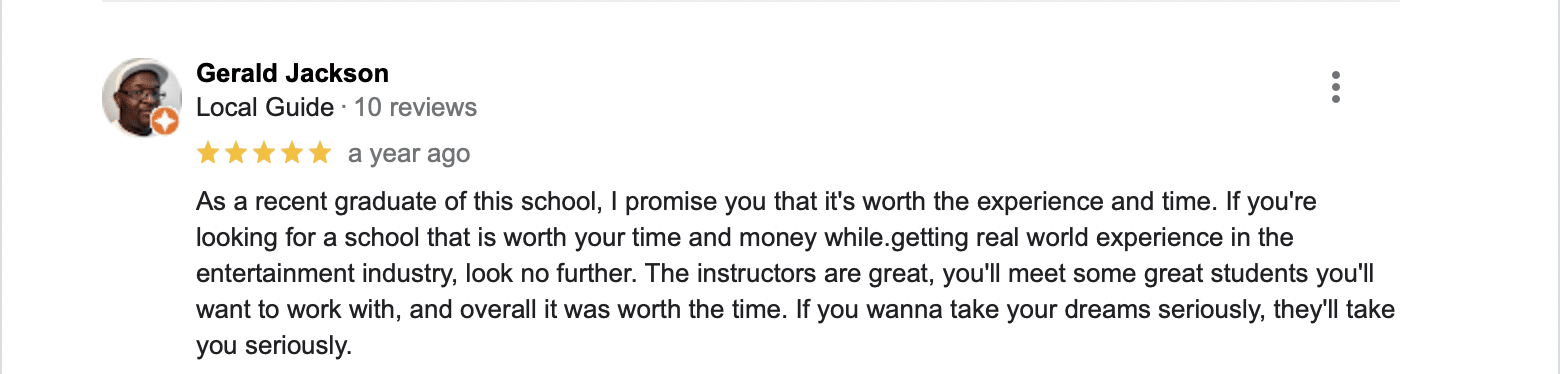
Task: Open the Gerald Jackson reviewer name link
Action: point(292,73)
